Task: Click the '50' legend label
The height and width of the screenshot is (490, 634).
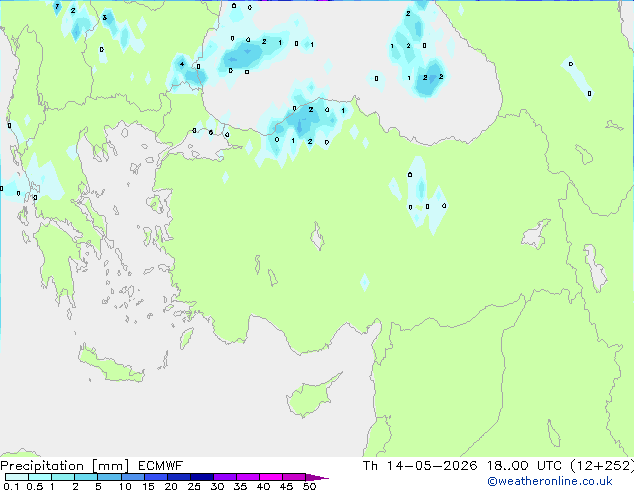Action: [x=309, y=486]
